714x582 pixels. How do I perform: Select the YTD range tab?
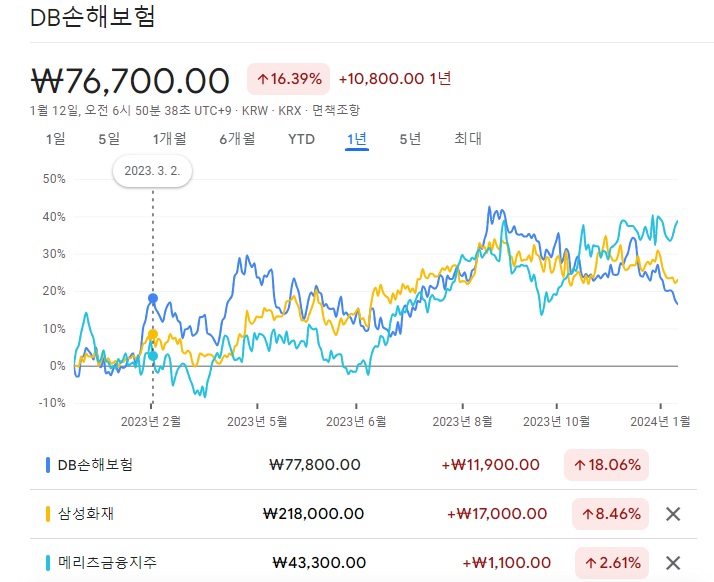[x=301, y=139]
